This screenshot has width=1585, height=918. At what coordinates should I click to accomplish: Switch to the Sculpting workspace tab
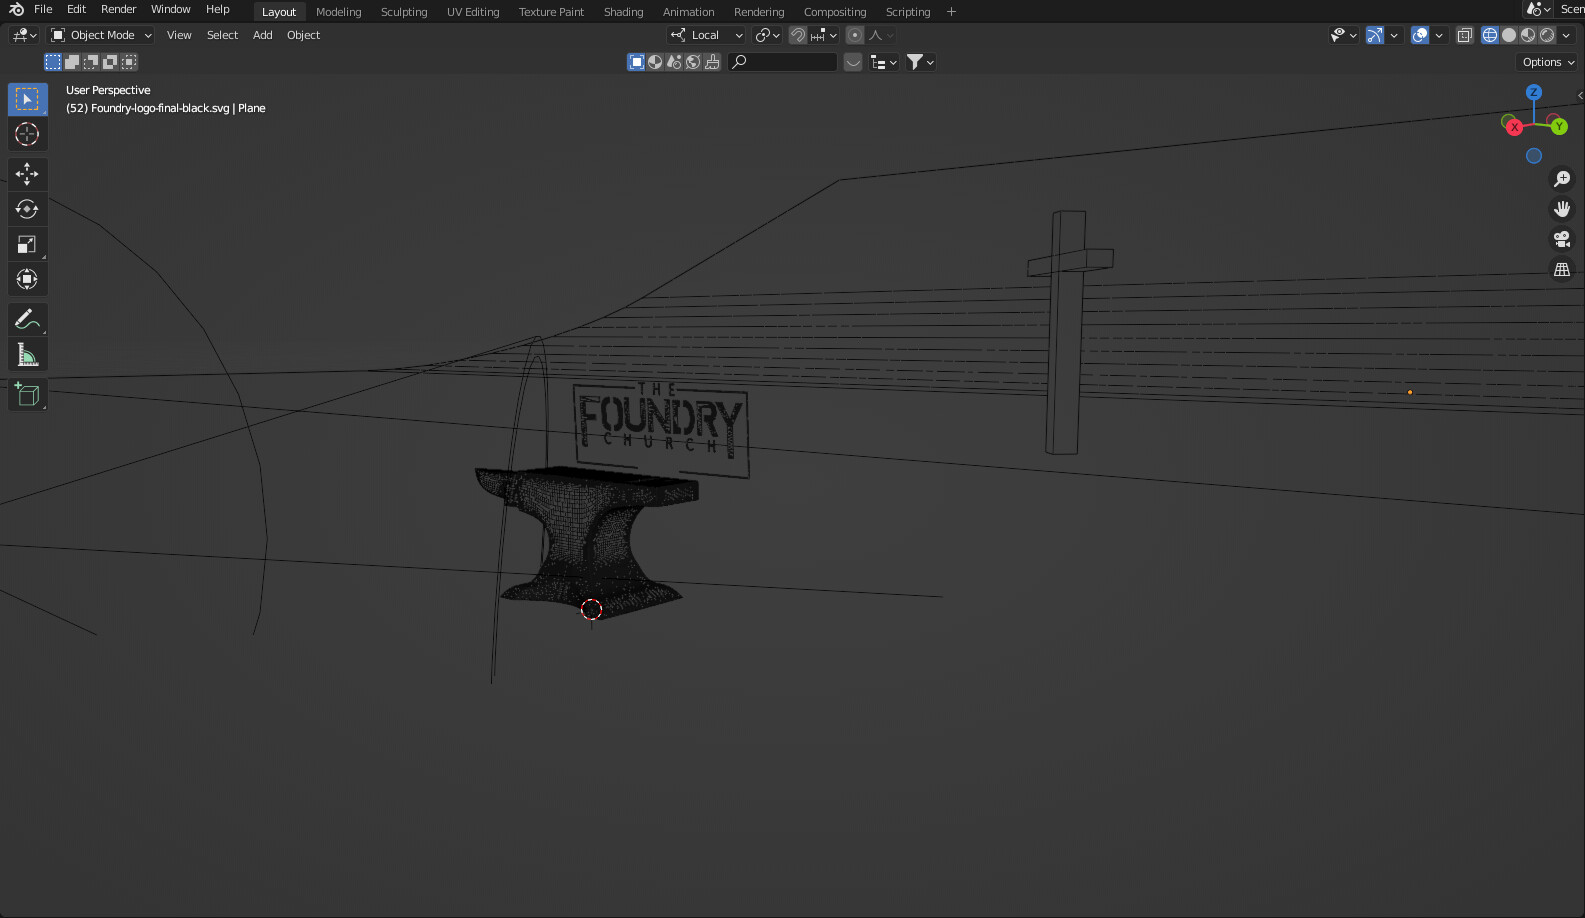[404, 12]
